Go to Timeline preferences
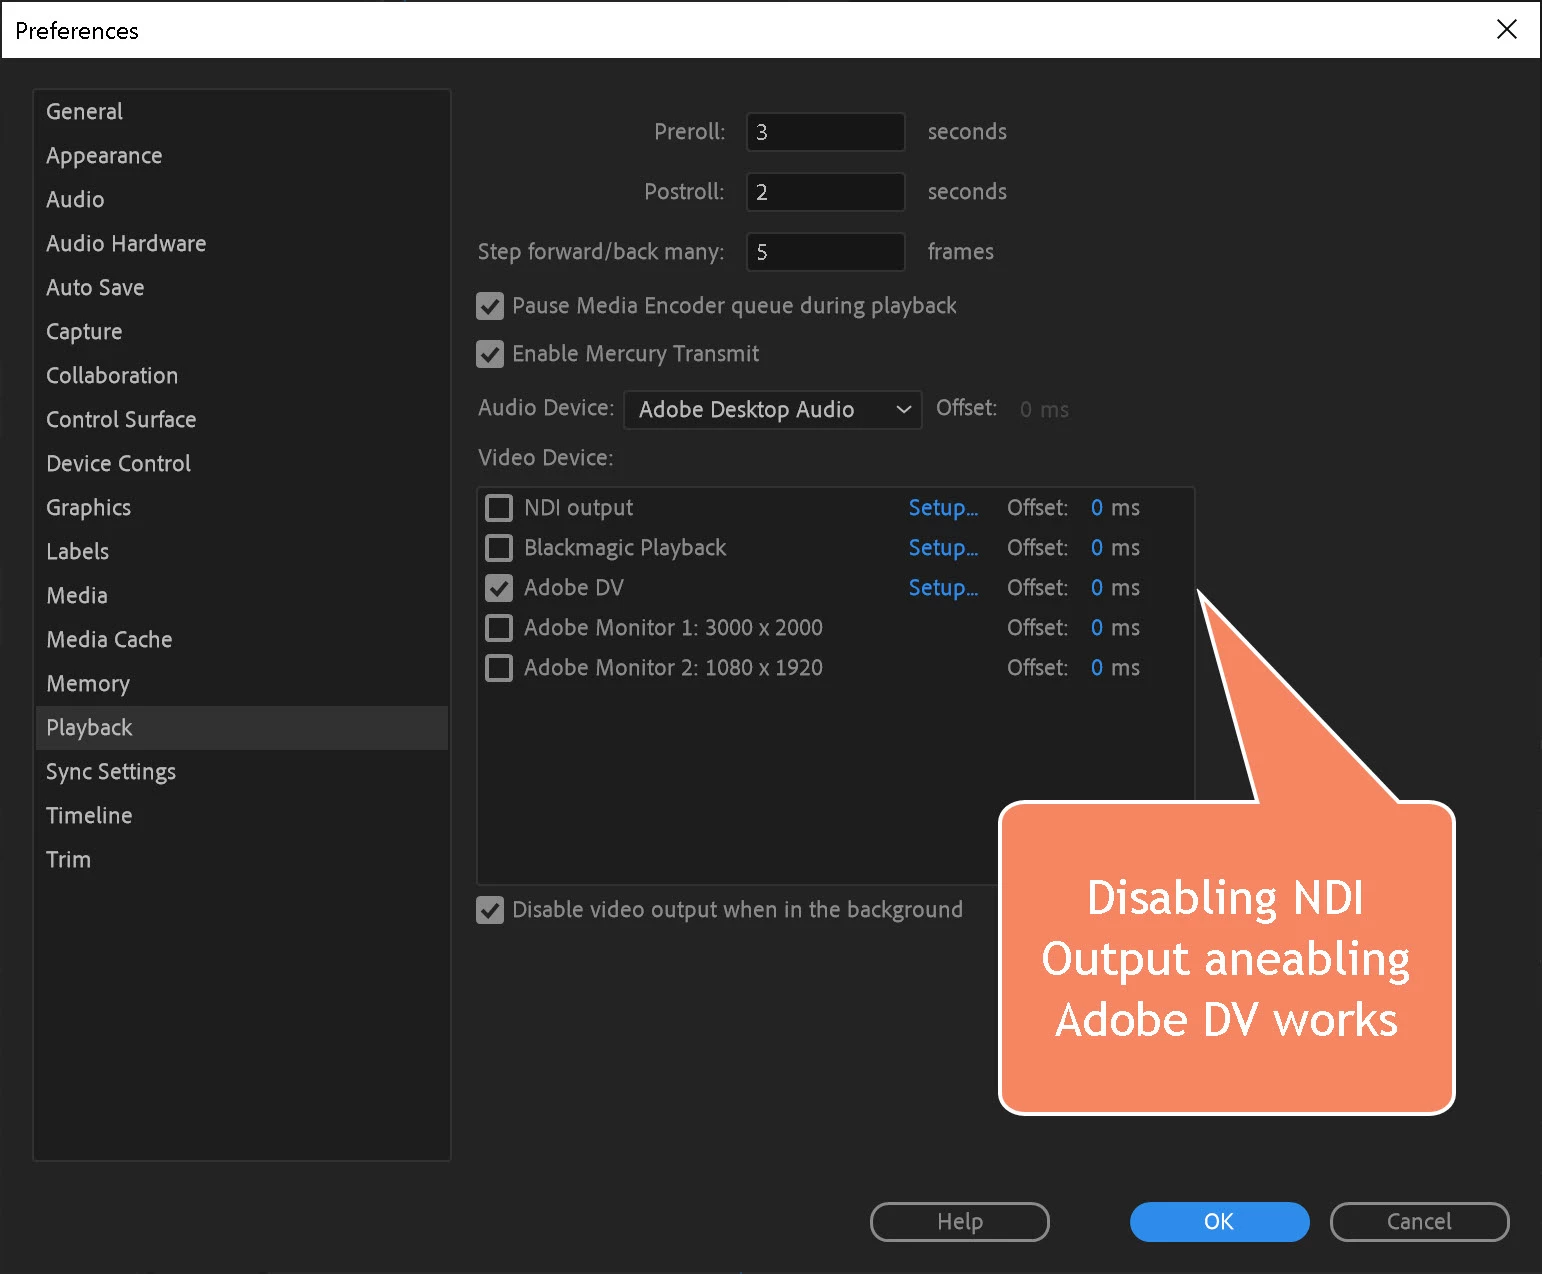The height and width of the screenshot is (1274, 1542). point(241,816)
